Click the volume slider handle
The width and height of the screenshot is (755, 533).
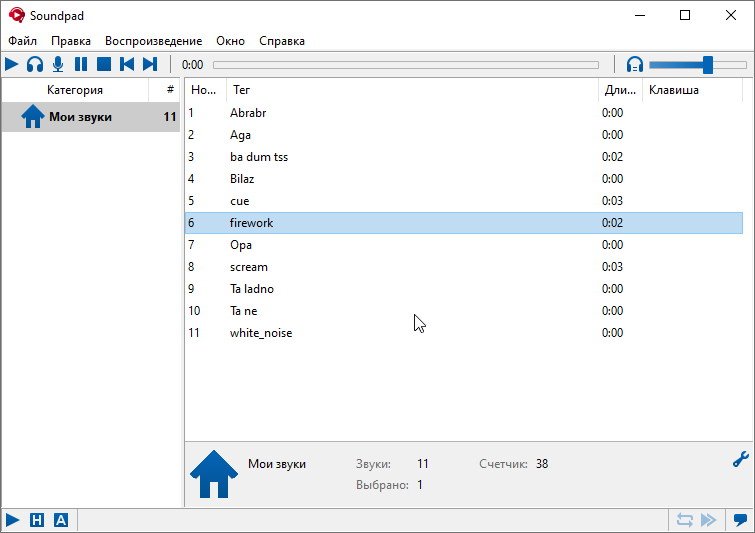click(707, 65)
